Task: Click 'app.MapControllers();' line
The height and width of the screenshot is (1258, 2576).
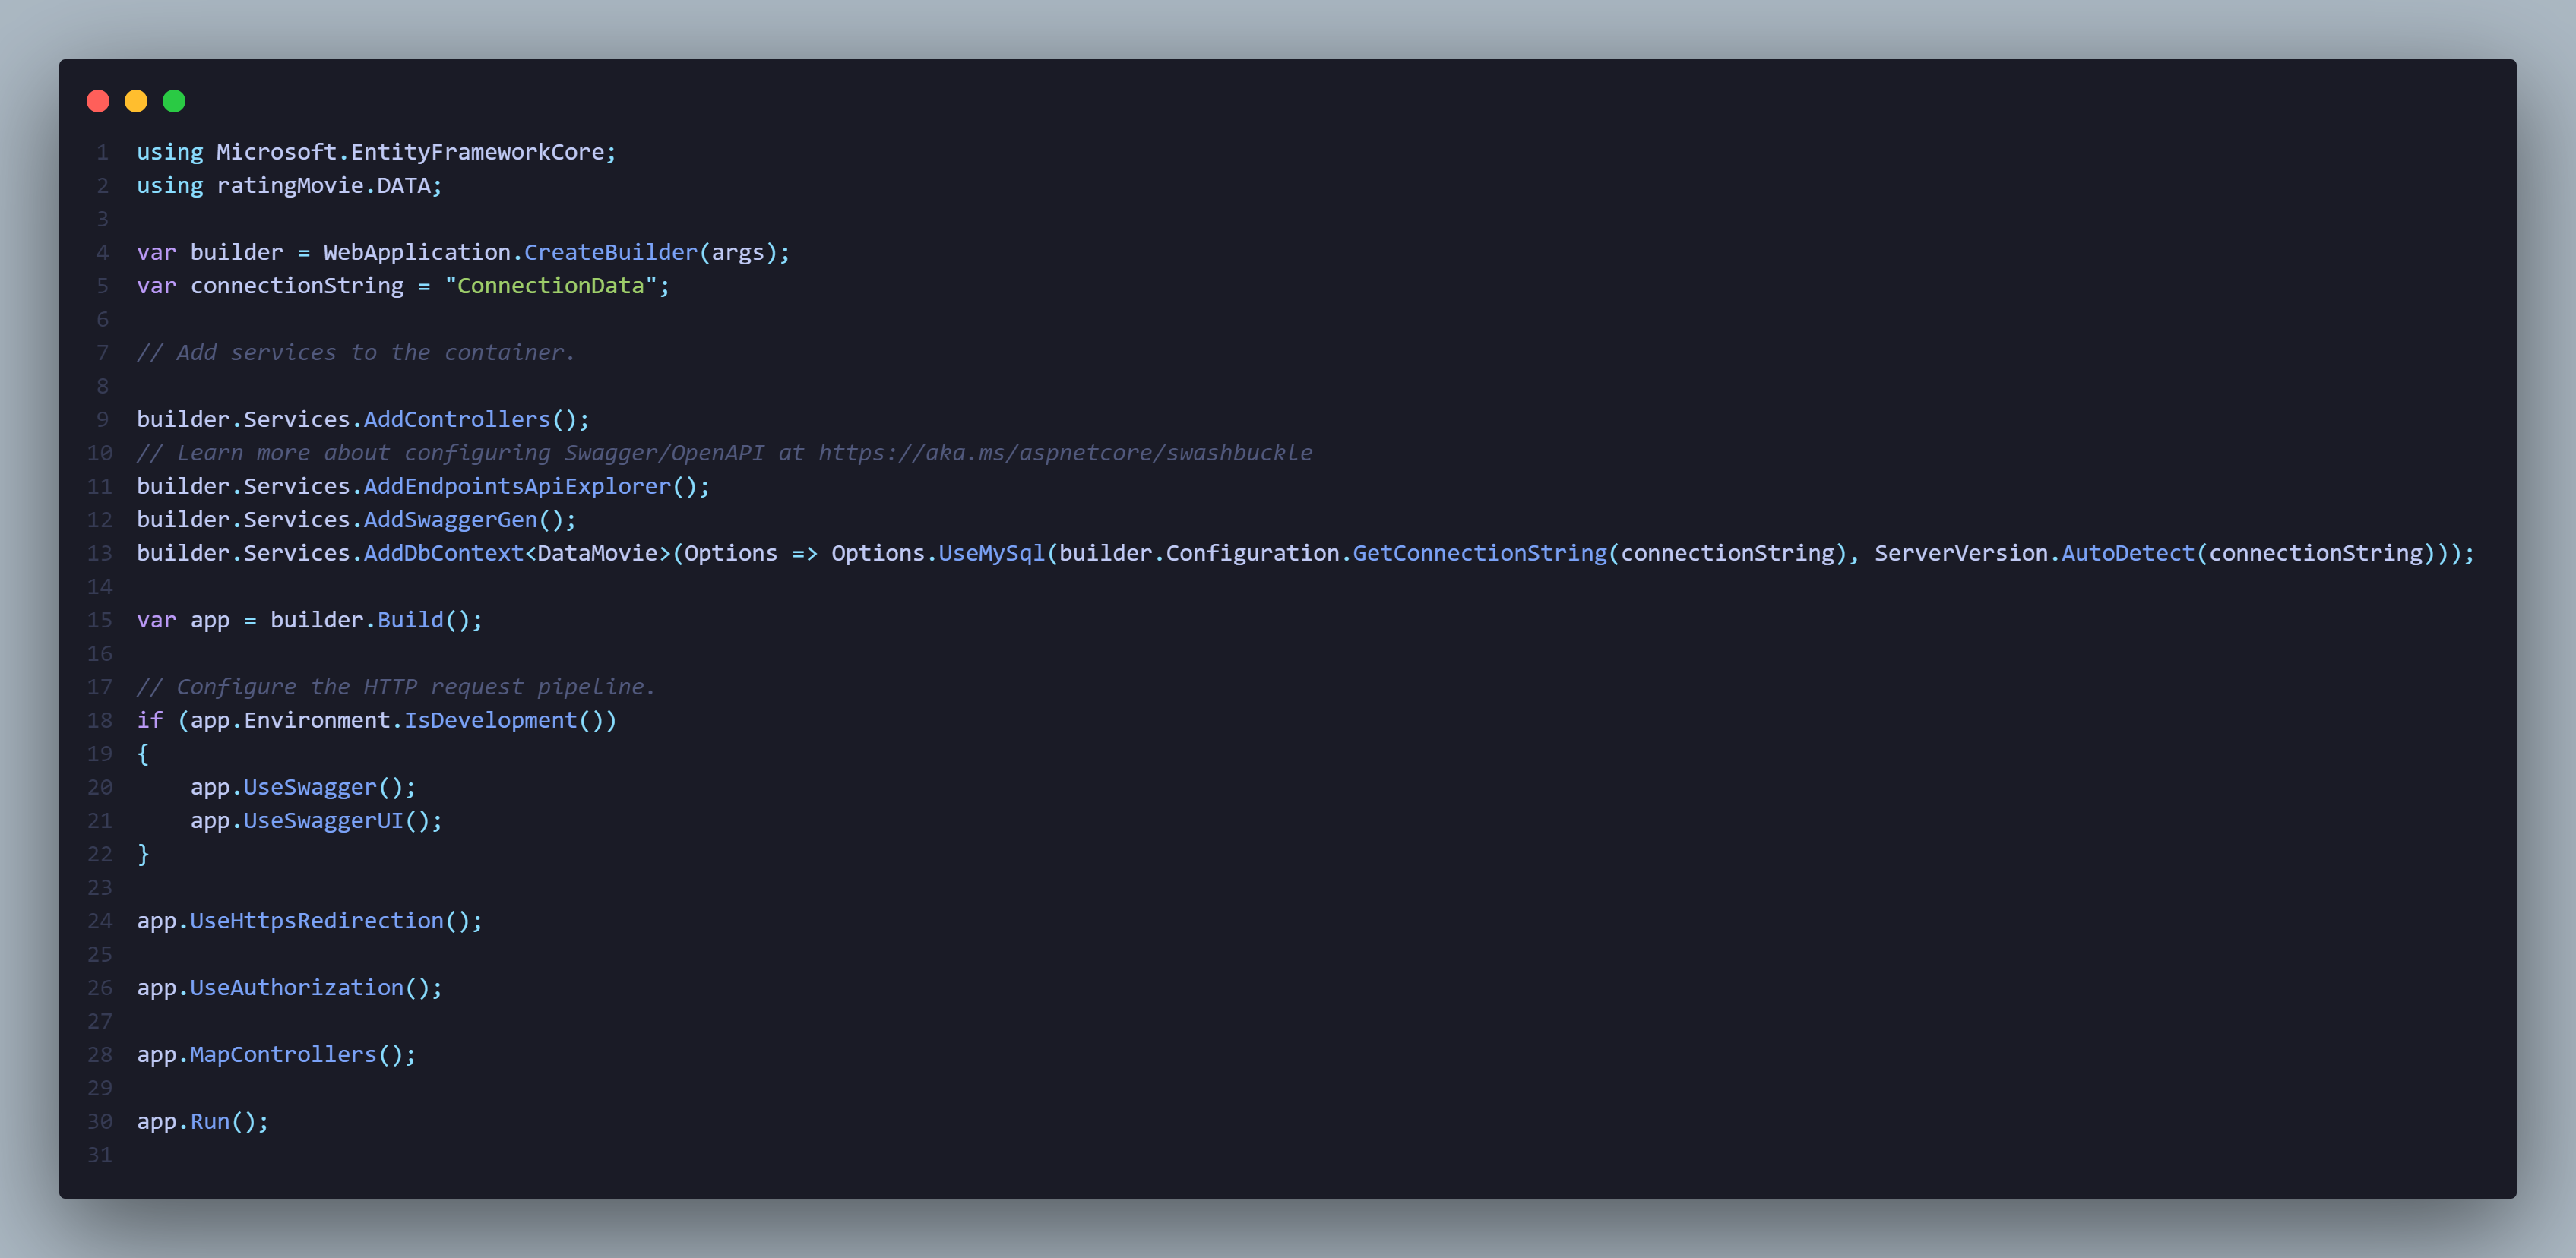Action: [x=276, y=1055]
